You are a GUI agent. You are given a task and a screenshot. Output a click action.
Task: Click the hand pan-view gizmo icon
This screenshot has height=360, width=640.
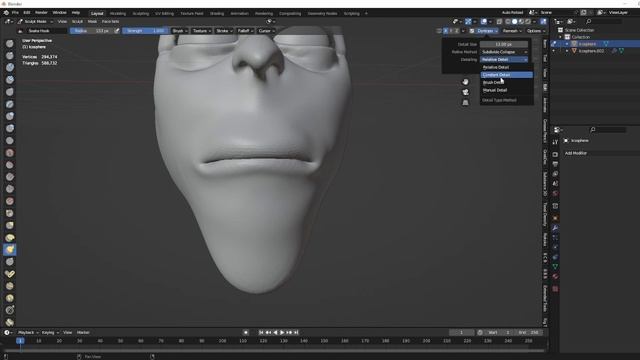[465, 82]
